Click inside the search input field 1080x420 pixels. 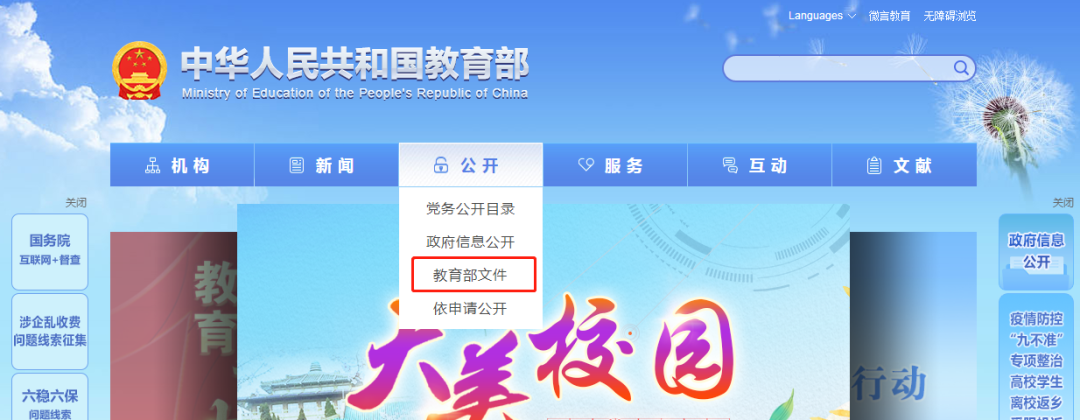coord(838,67)
